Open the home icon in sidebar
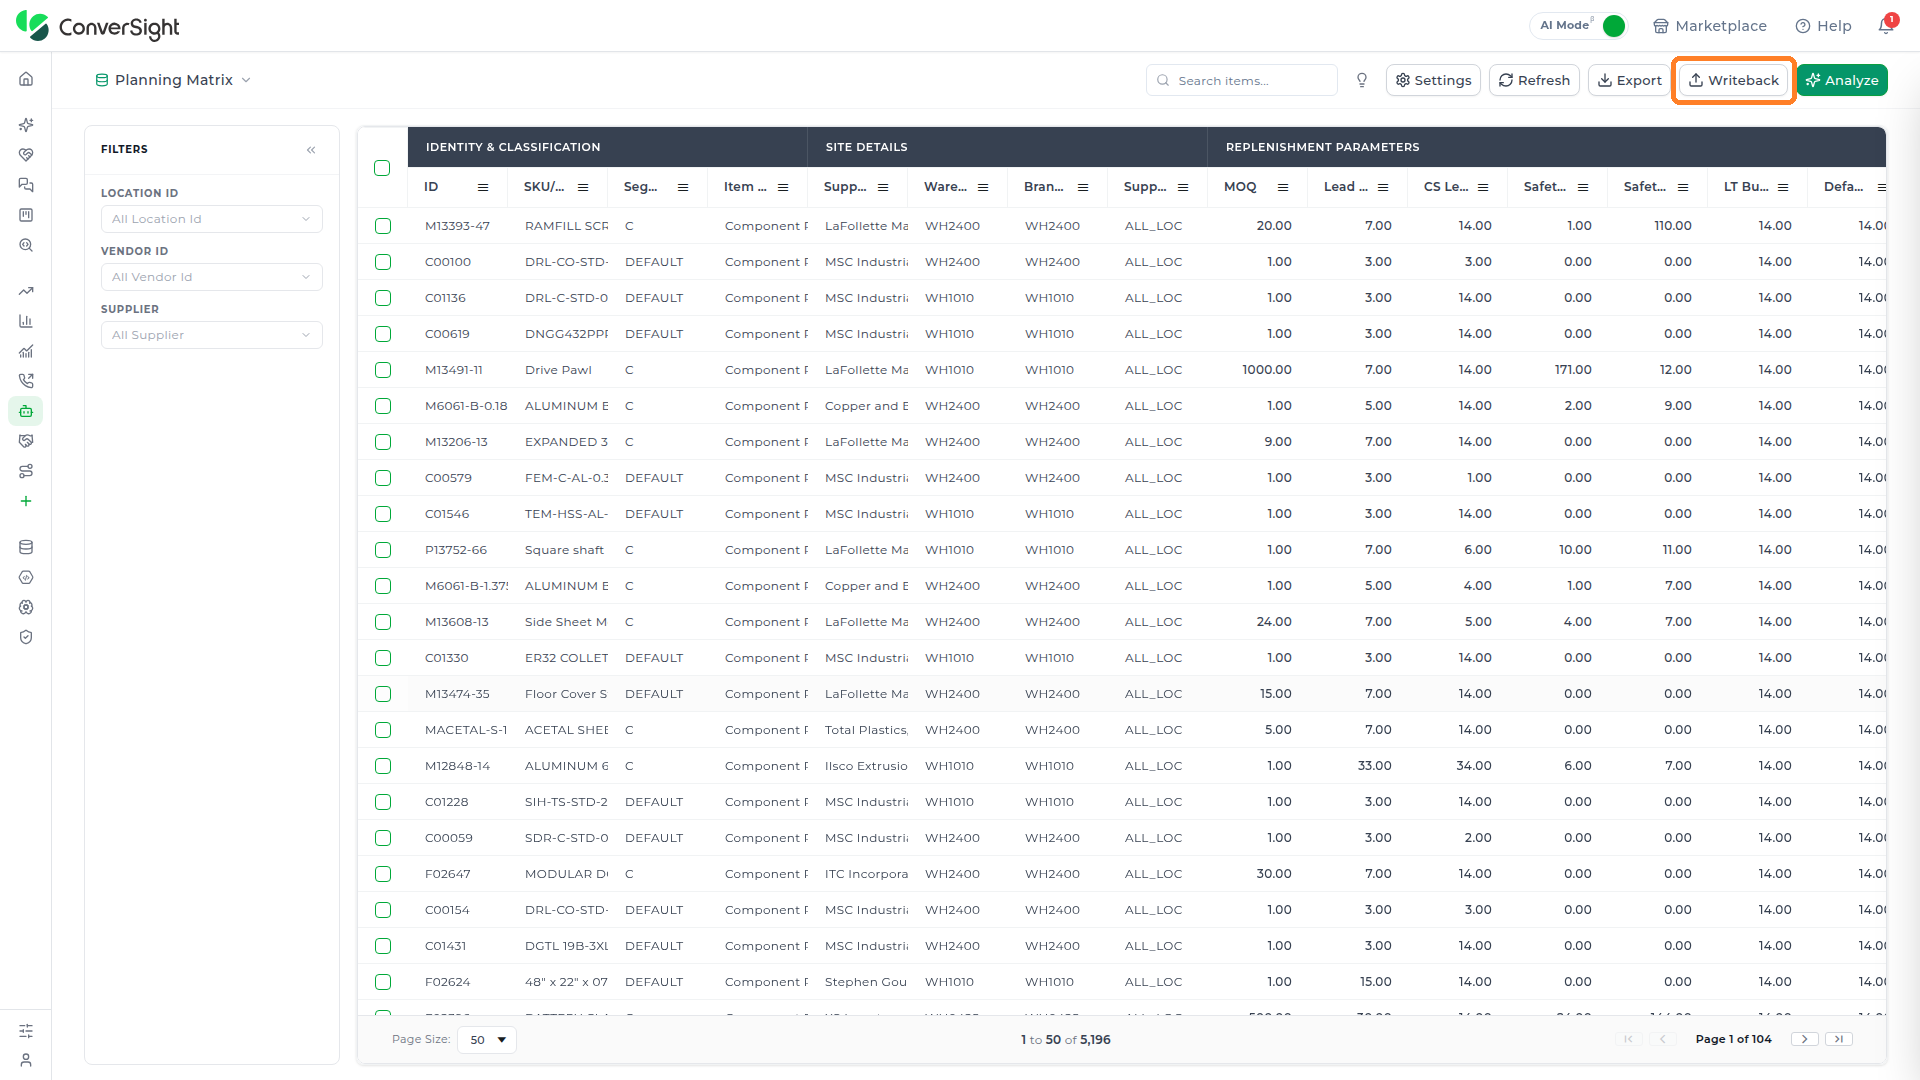1920x1080 pixels. tap(26, 79)
